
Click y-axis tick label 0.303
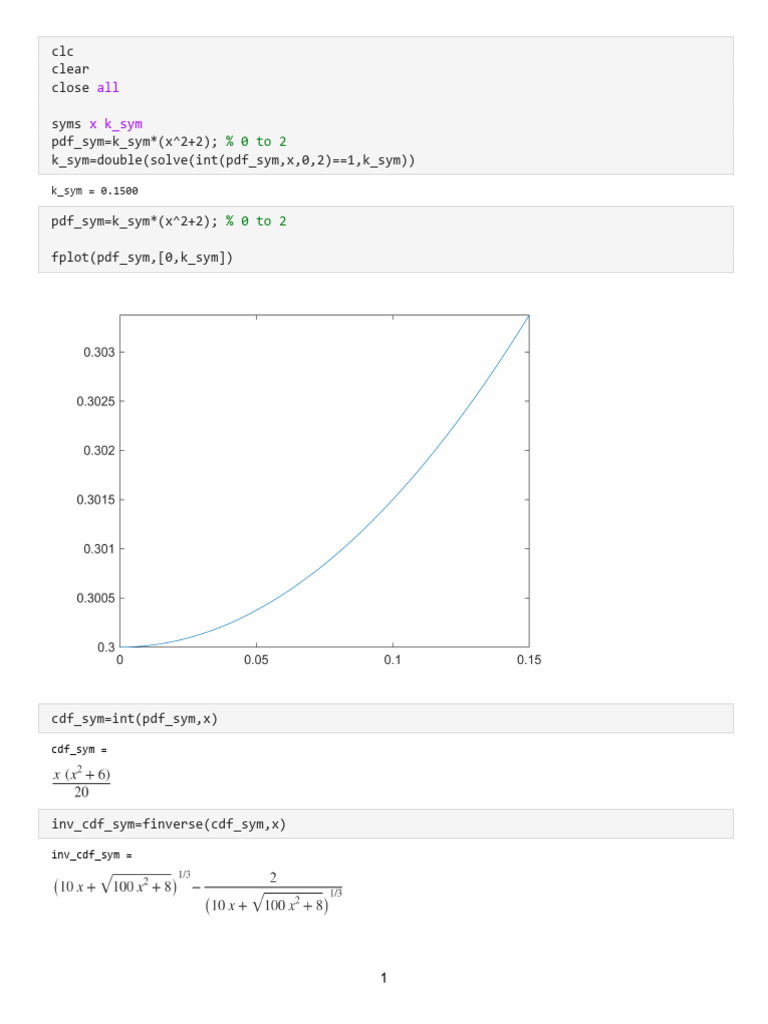click(99, 353)
